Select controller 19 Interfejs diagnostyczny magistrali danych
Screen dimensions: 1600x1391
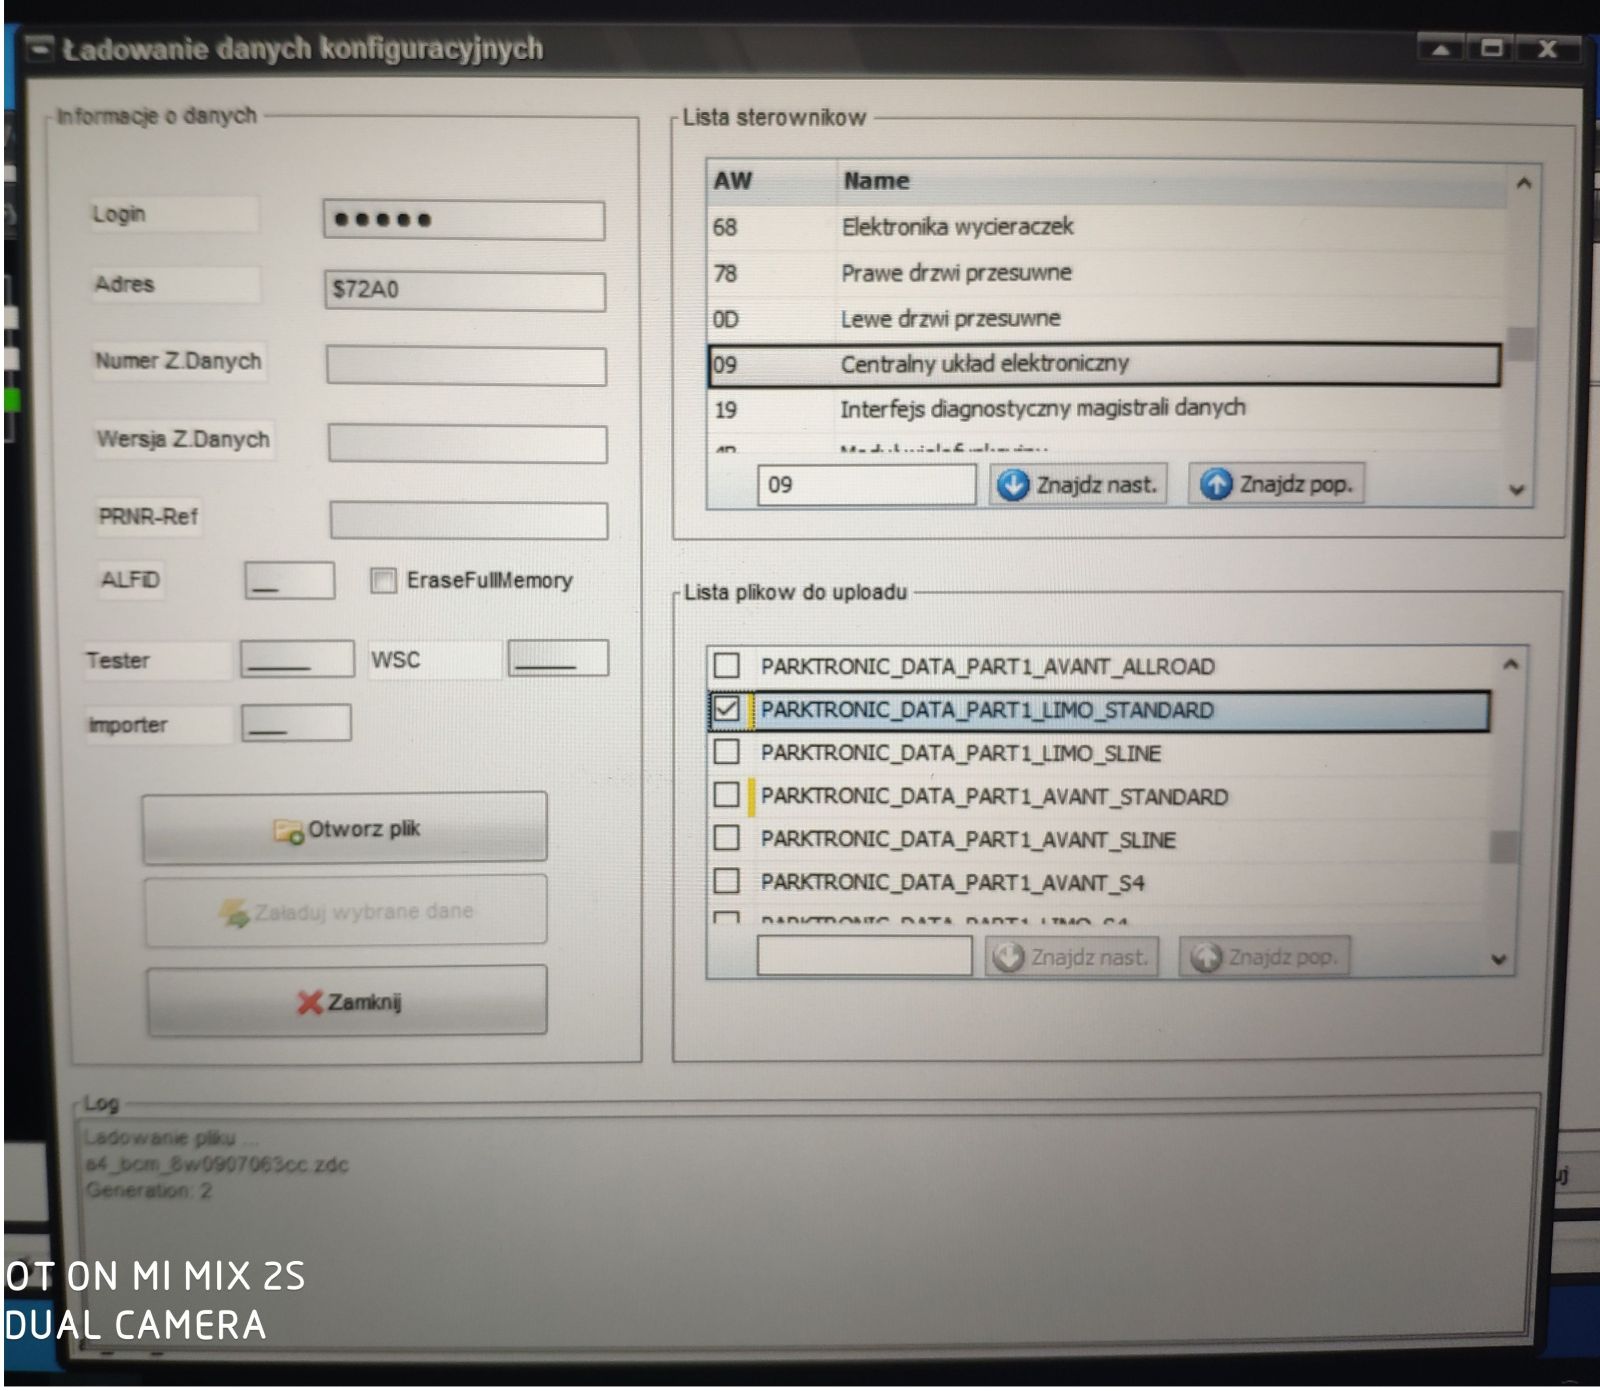click(1106, 409)
